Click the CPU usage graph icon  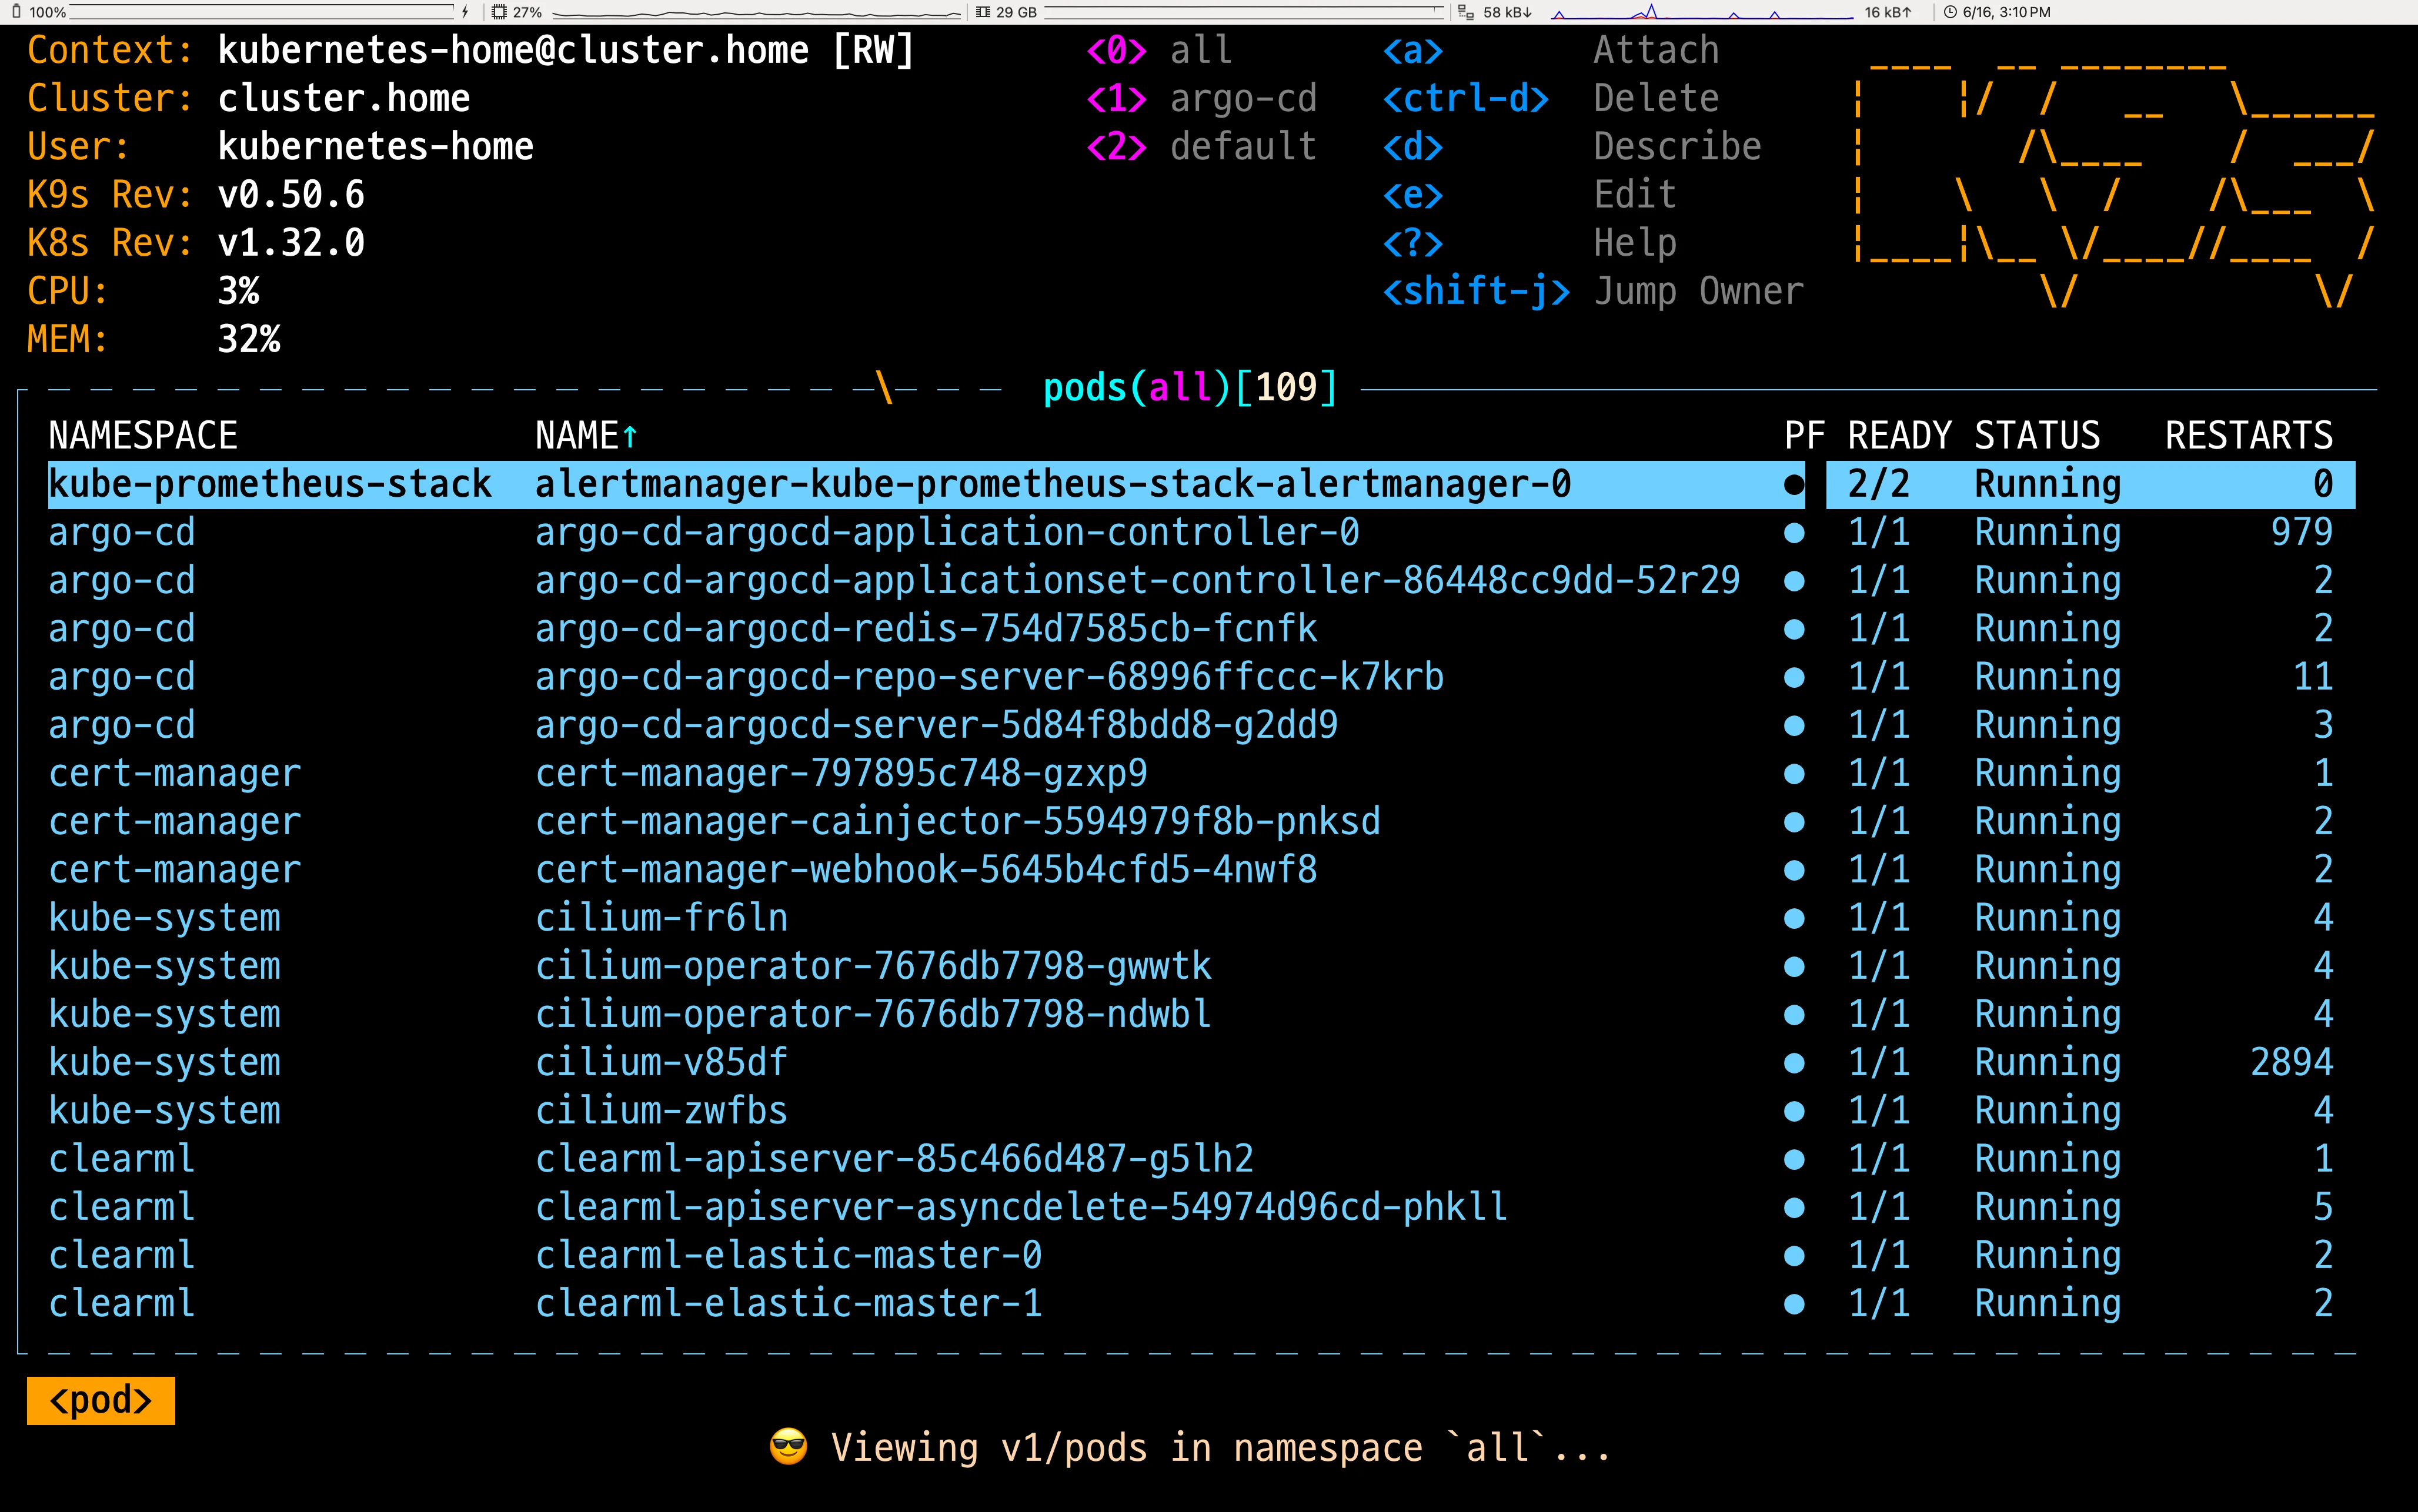[x=499, y=12]
